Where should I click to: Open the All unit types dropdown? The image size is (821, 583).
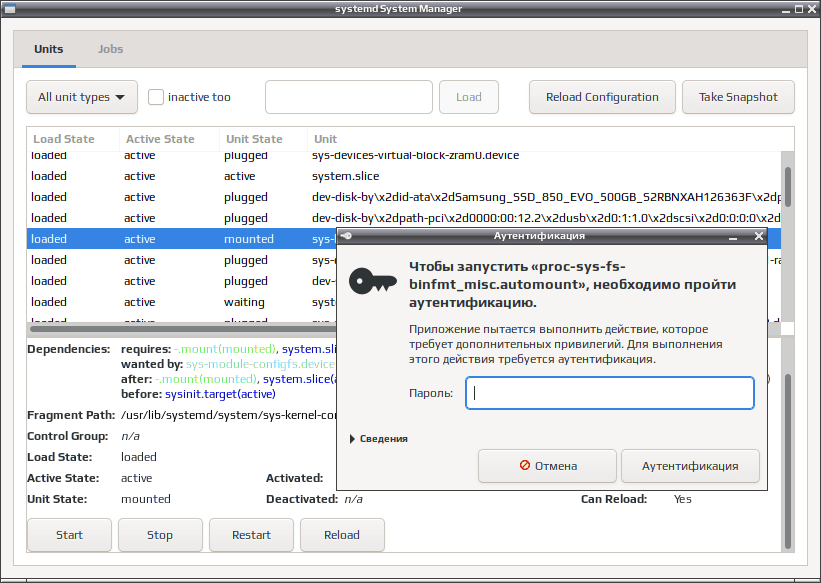(x=82, y=97)
